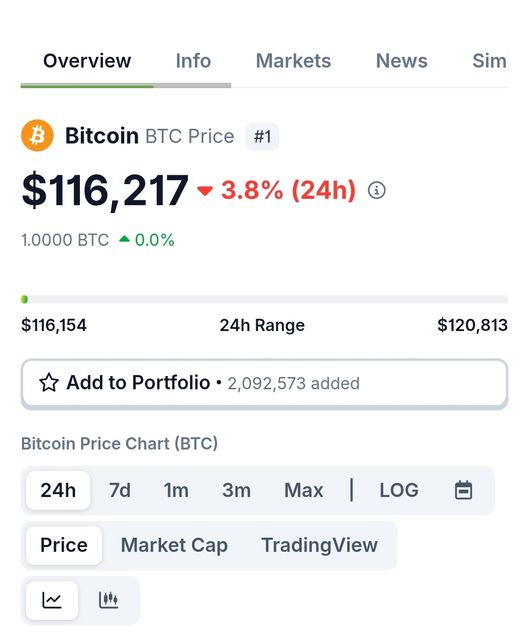Go to the News tab
This screenshot has width=529, height=640.
point(402,61)
